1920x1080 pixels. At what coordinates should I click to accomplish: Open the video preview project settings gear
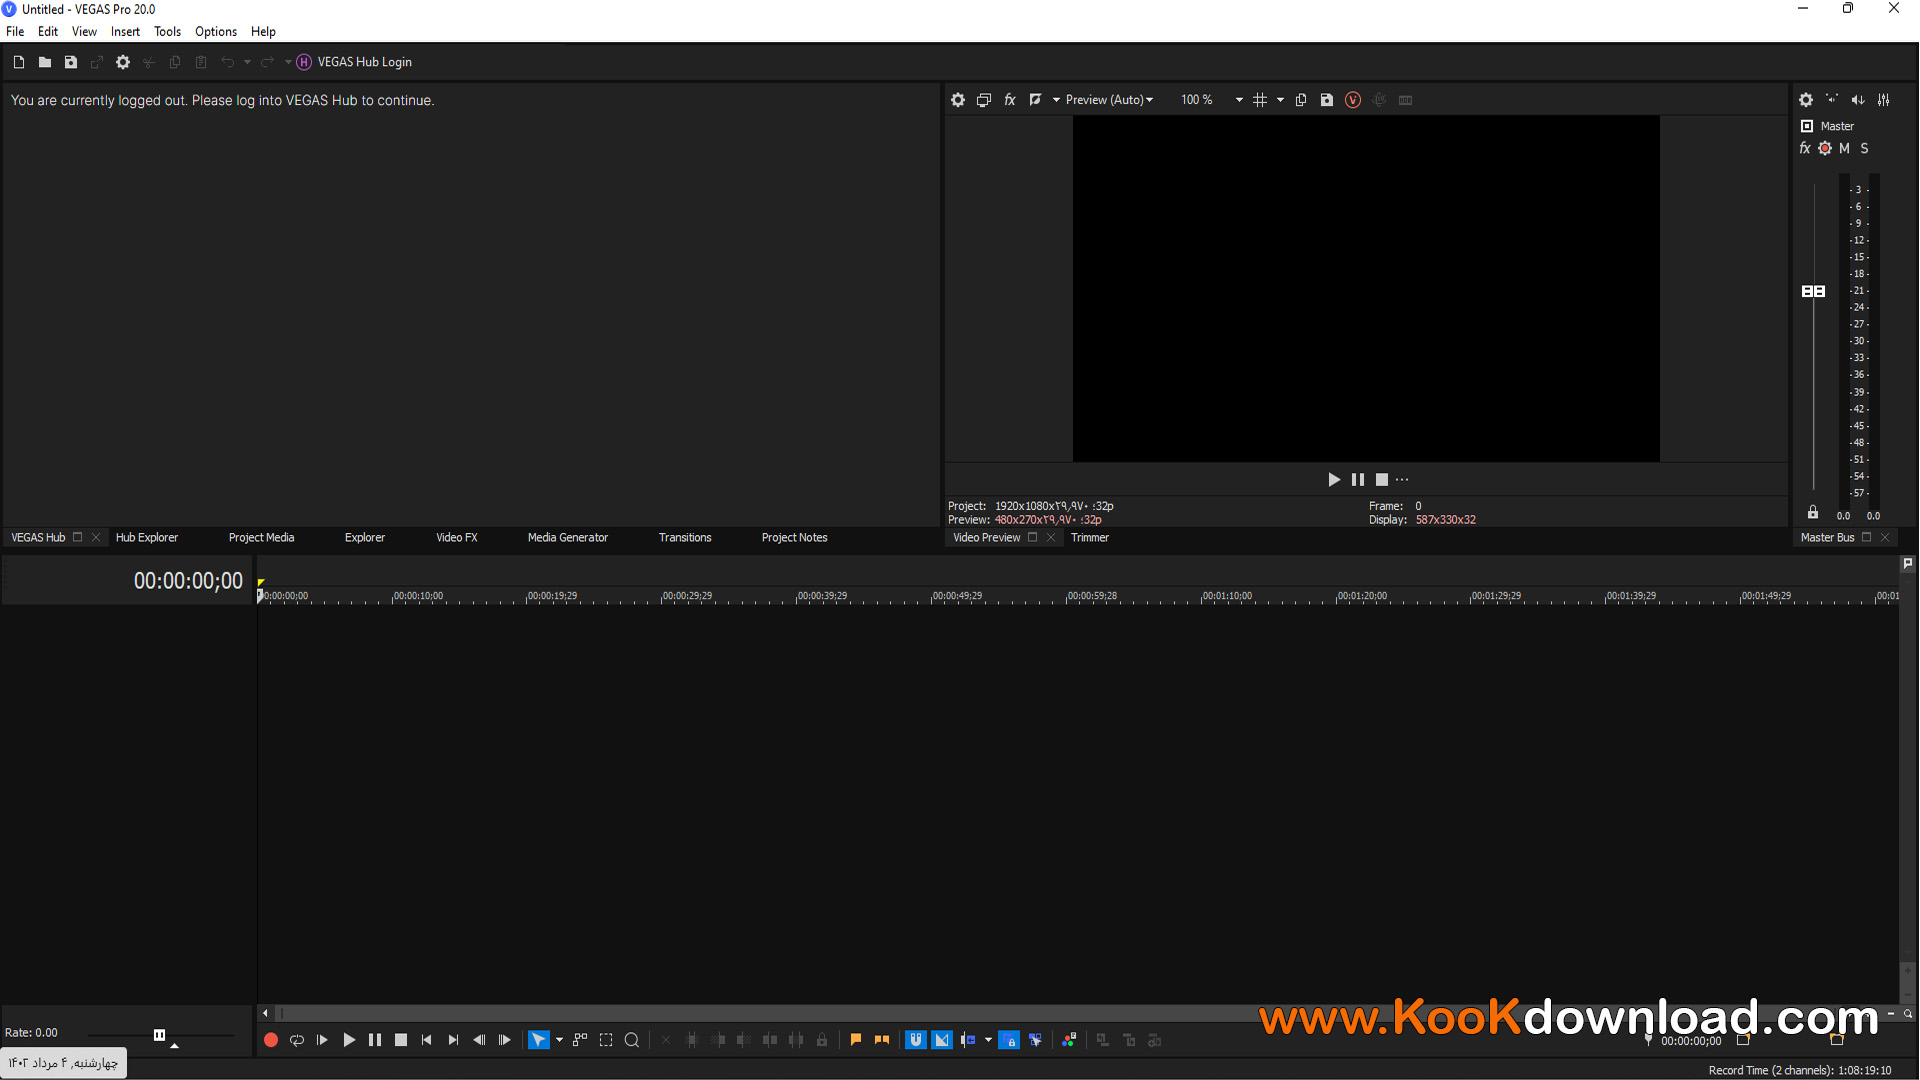958,100
